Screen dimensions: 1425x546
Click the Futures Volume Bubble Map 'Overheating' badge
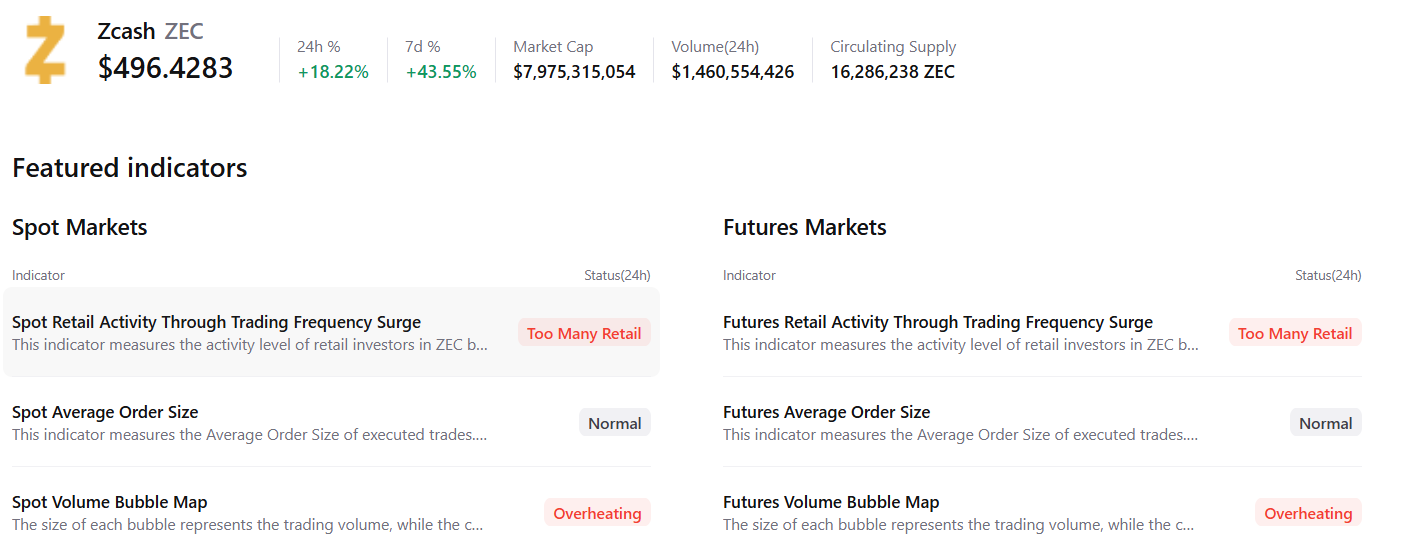(x=1308, y=513)
